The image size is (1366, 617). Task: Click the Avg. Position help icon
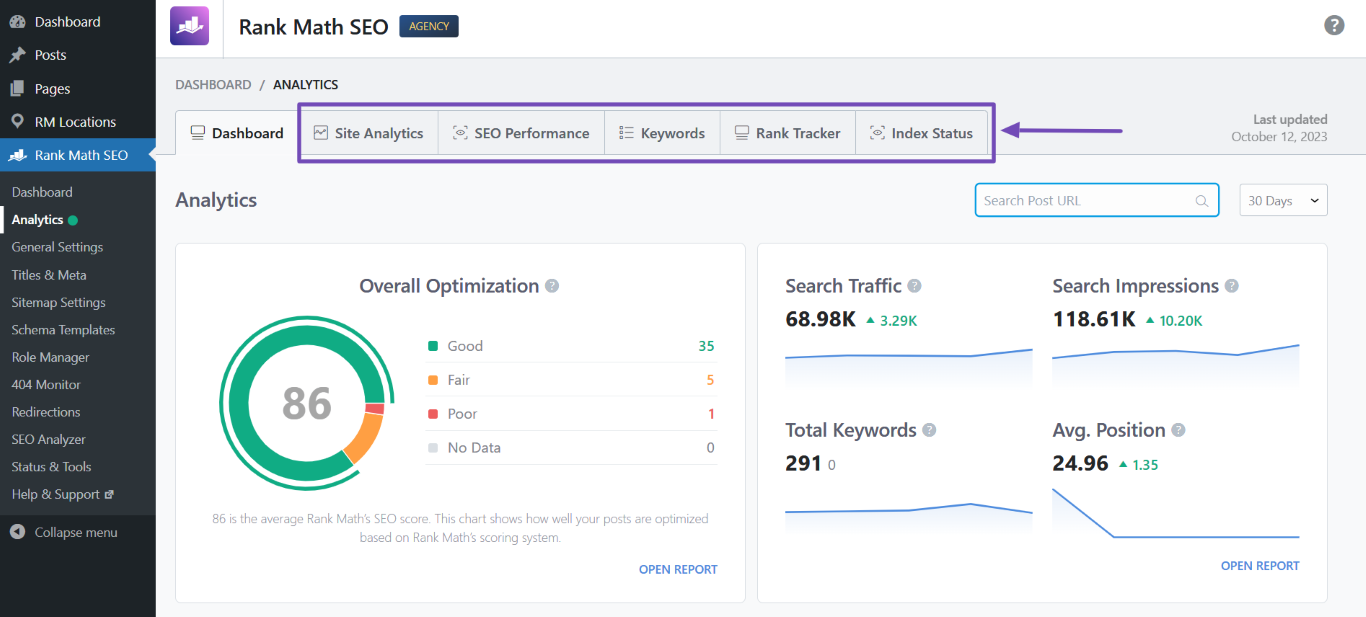(1178, 430)
